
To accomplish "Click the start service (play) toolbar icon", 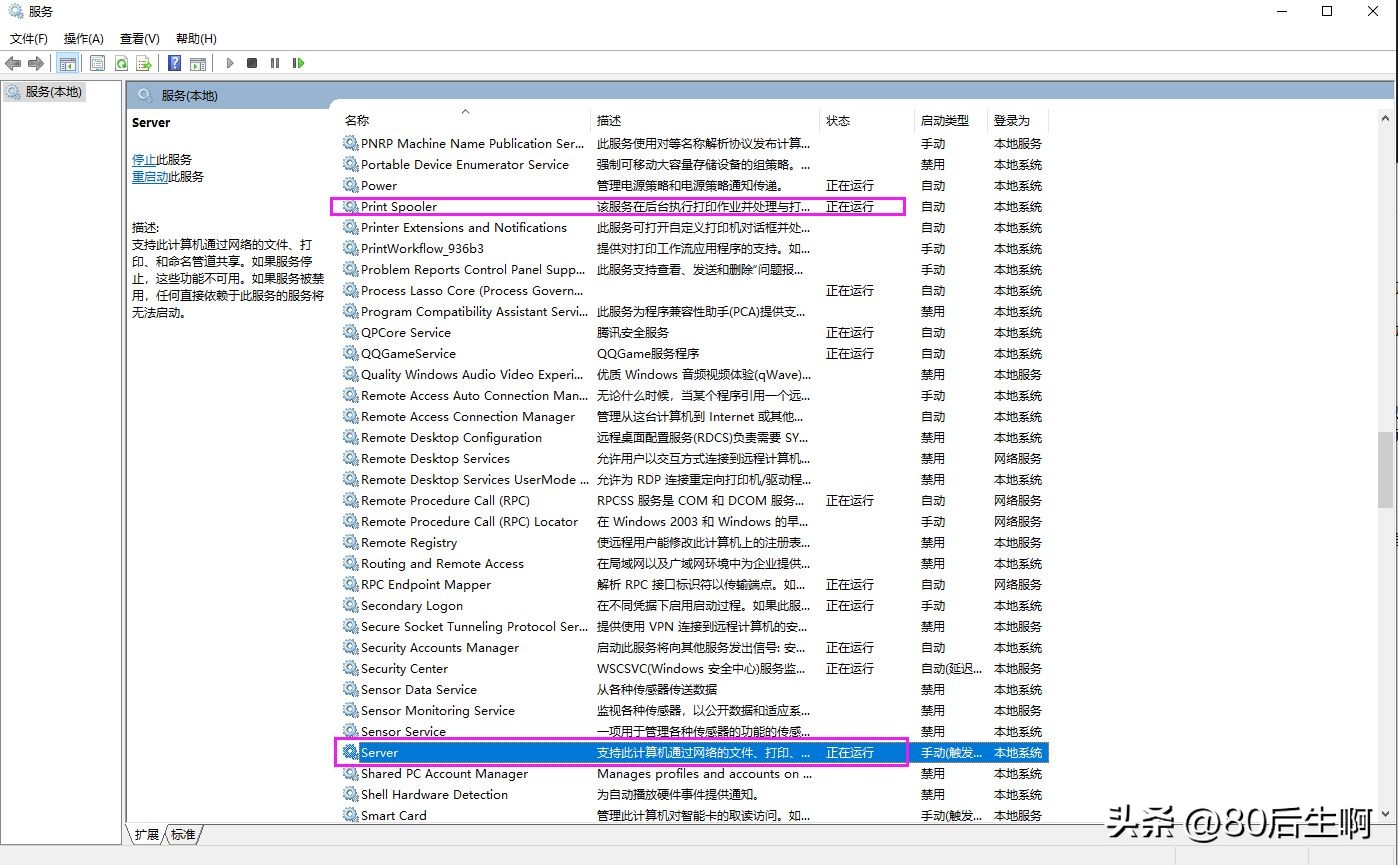I will tap(229, 62).
